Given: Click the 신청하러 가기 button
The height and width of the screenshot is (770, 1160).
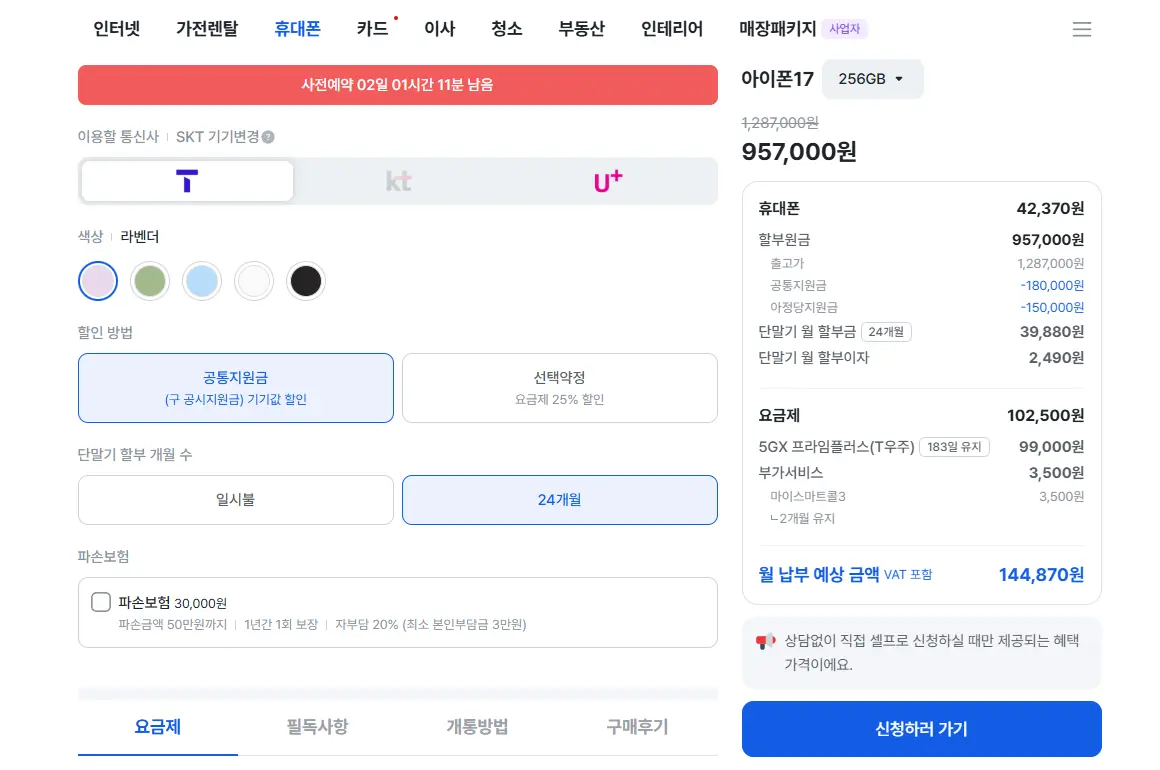Looking at the screenshot, I should pos(921,729).
